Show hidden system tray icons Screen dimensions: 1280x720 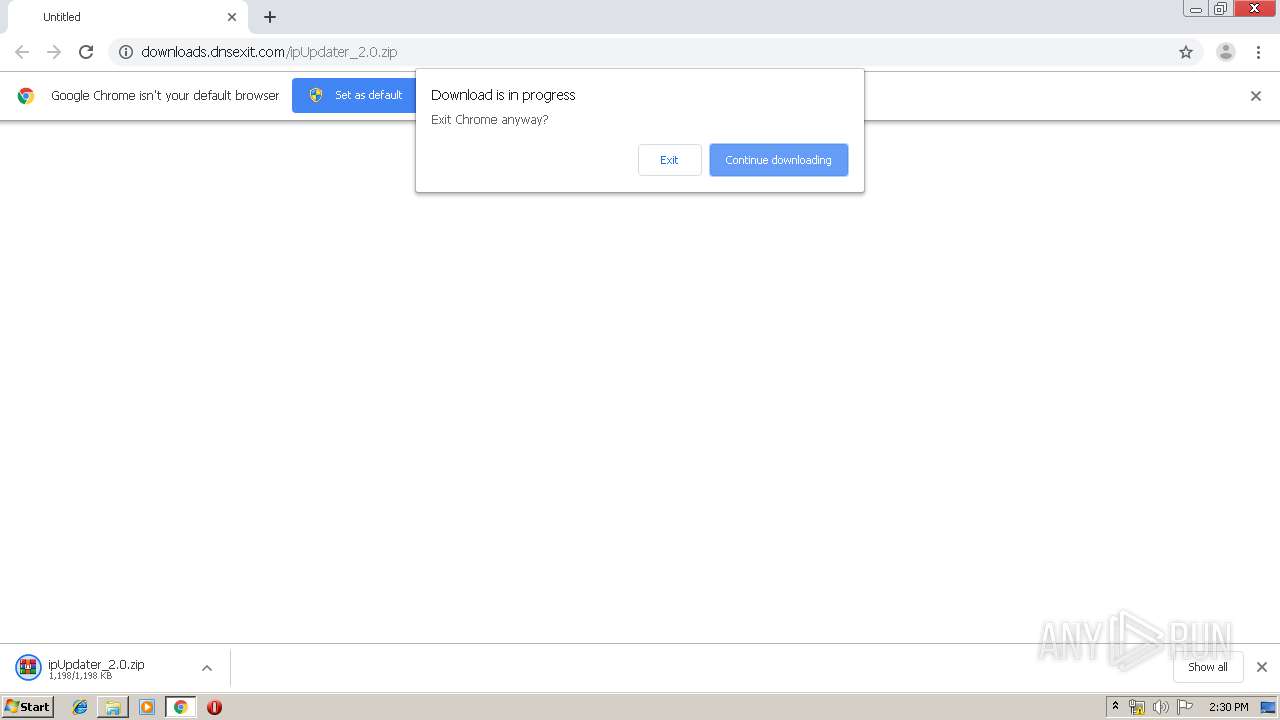(1115, 707)
